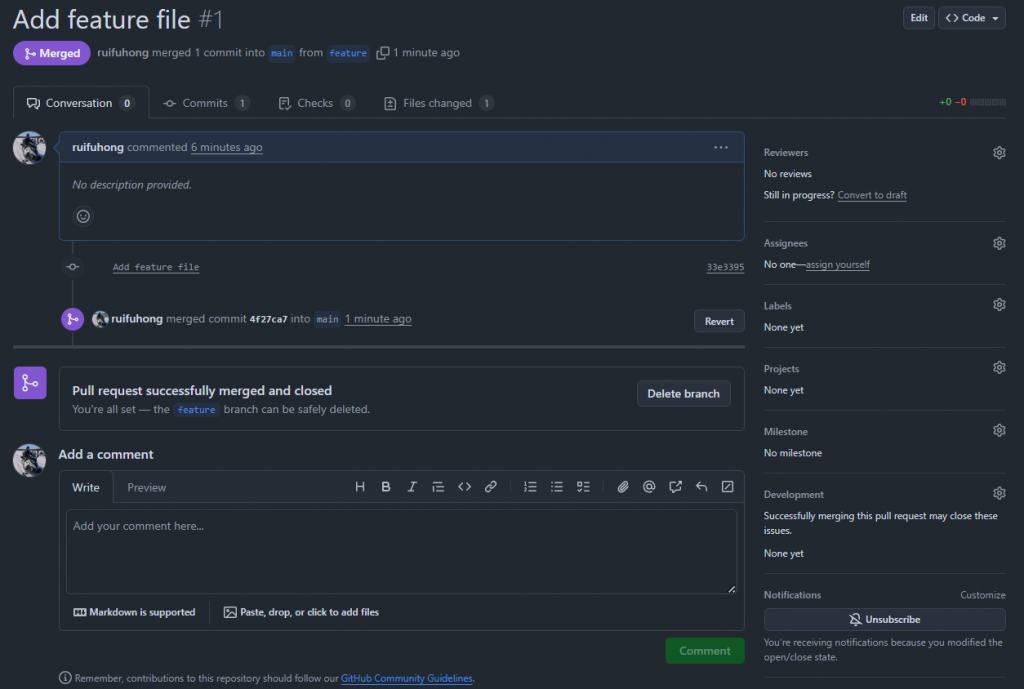
Task: Select the Preview tab in editor
Action: (146, 488)
